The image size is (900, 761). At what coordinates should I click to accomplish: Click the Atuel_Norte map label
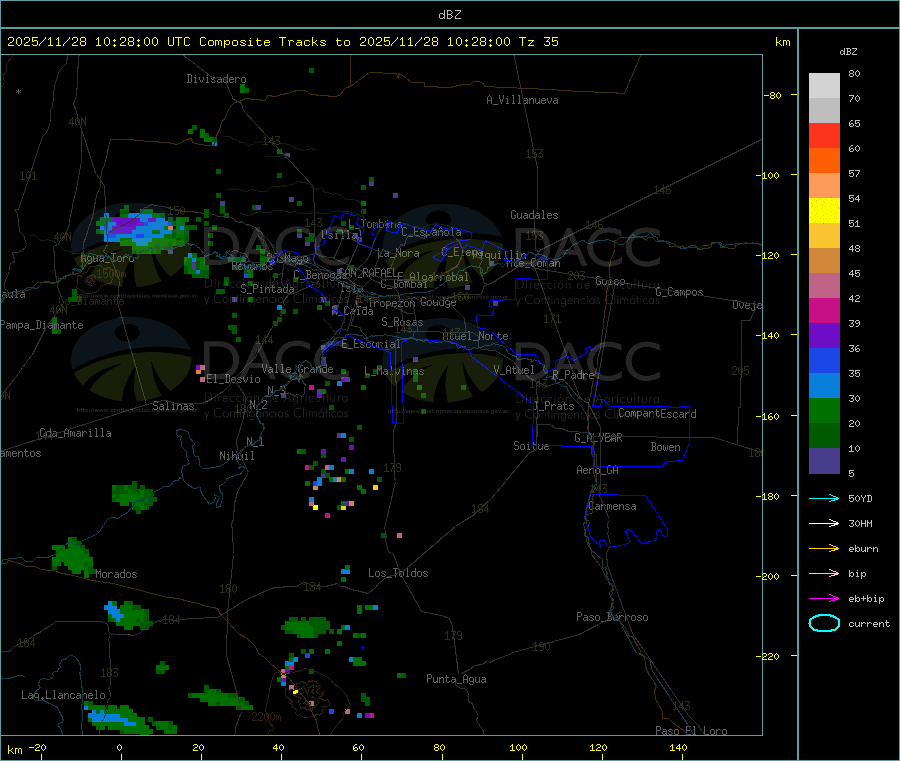(x=475, y=336)
